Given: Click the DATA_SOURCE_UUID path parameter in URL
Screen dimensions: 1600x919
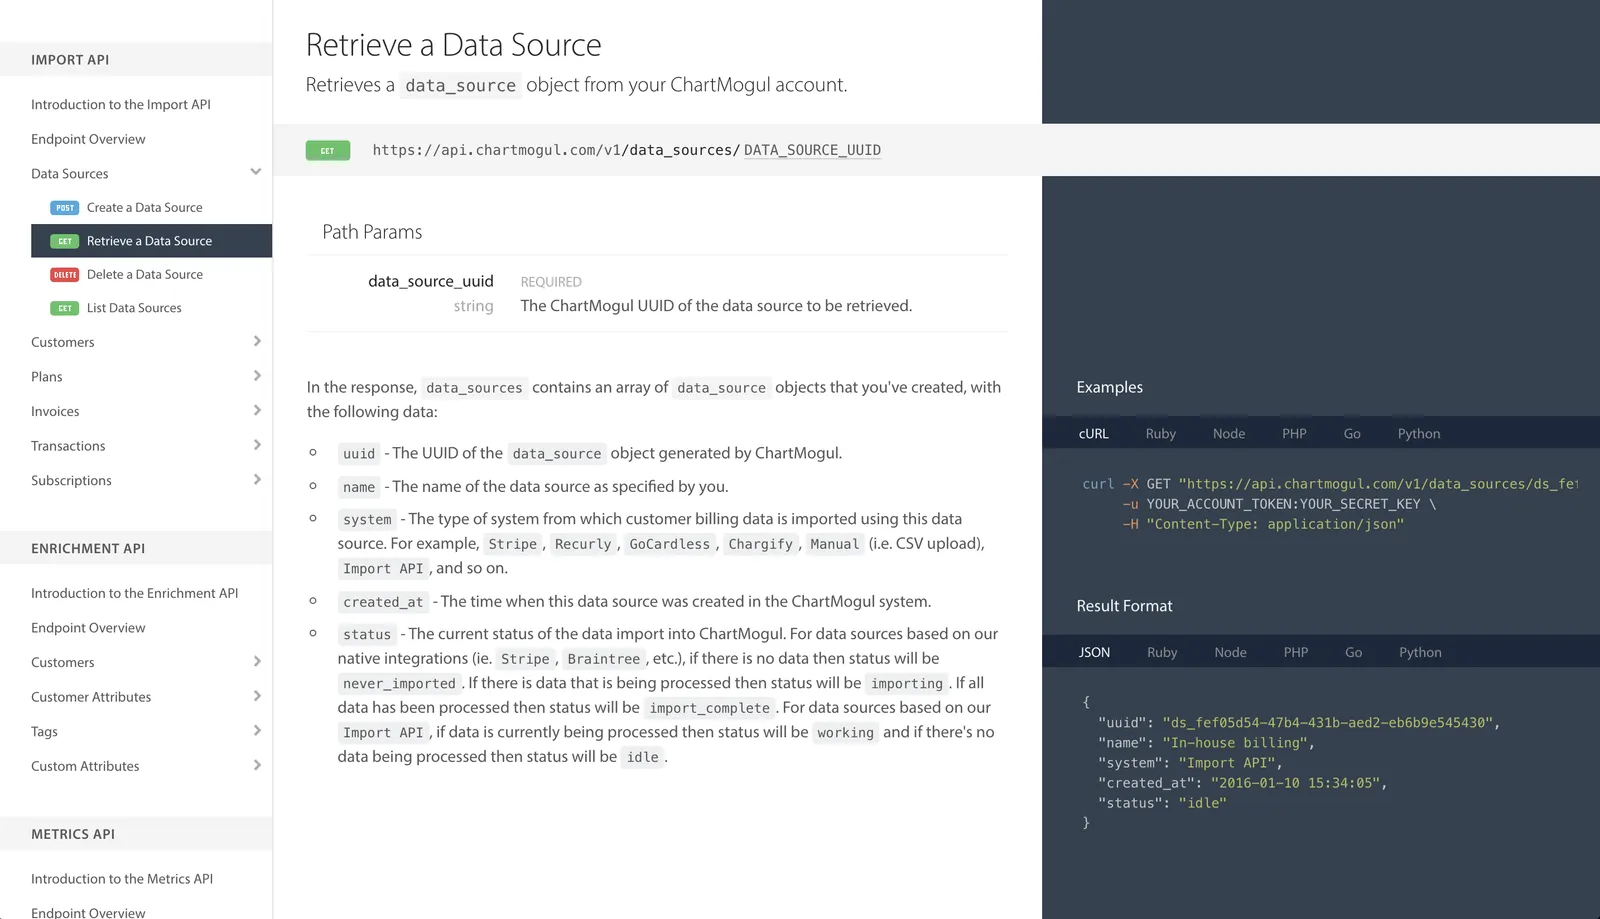Looking at the screenshot, I should point(812,151).
